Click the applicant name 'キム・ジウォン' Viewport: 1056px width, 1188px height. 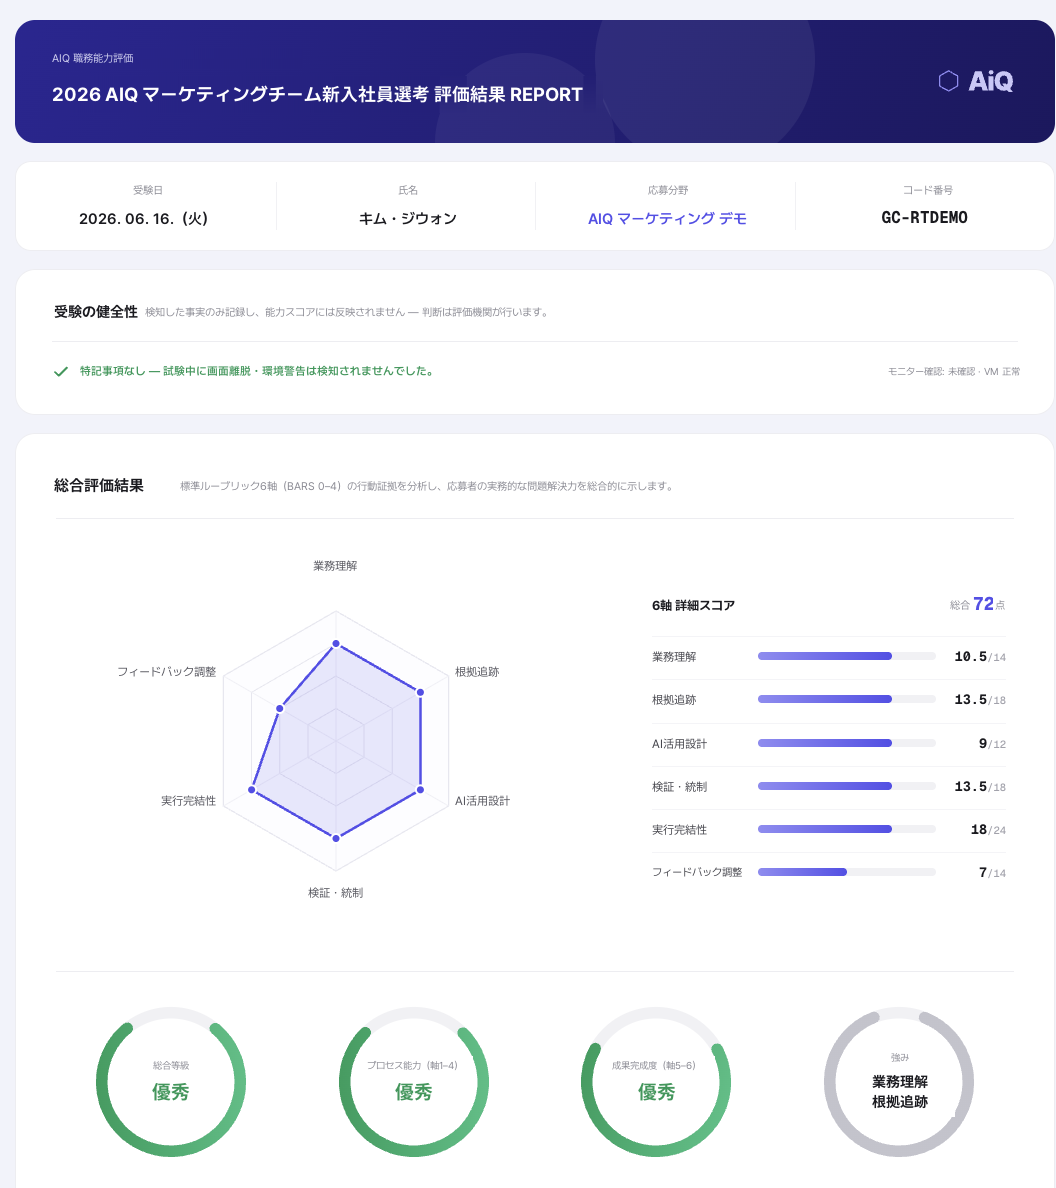[408, 219]
